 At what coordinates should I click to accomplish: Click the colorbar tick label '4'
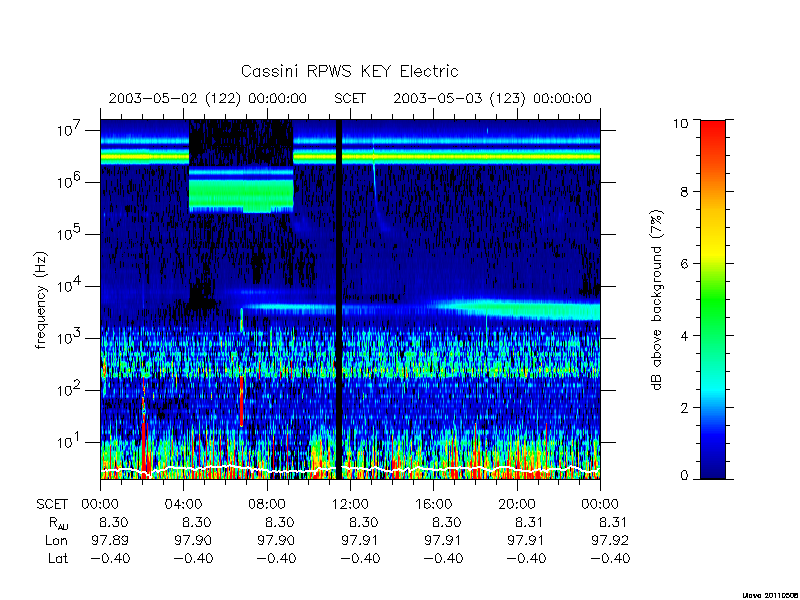click(684, 336)
